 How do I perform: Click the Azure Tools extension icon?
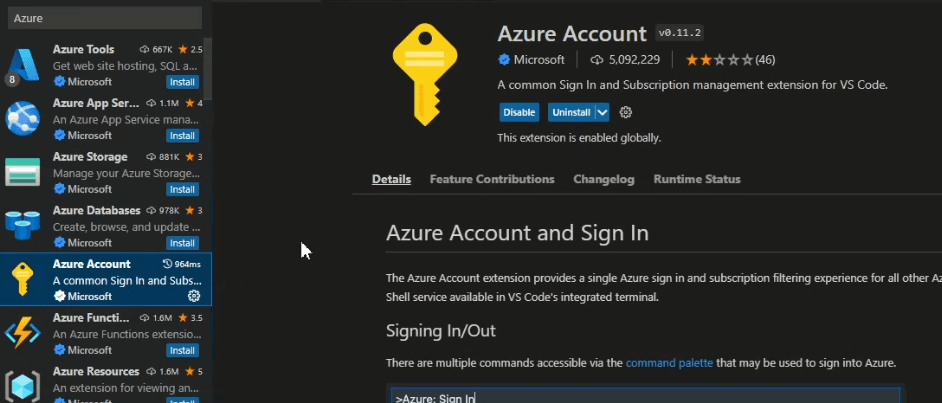[23, 64]
